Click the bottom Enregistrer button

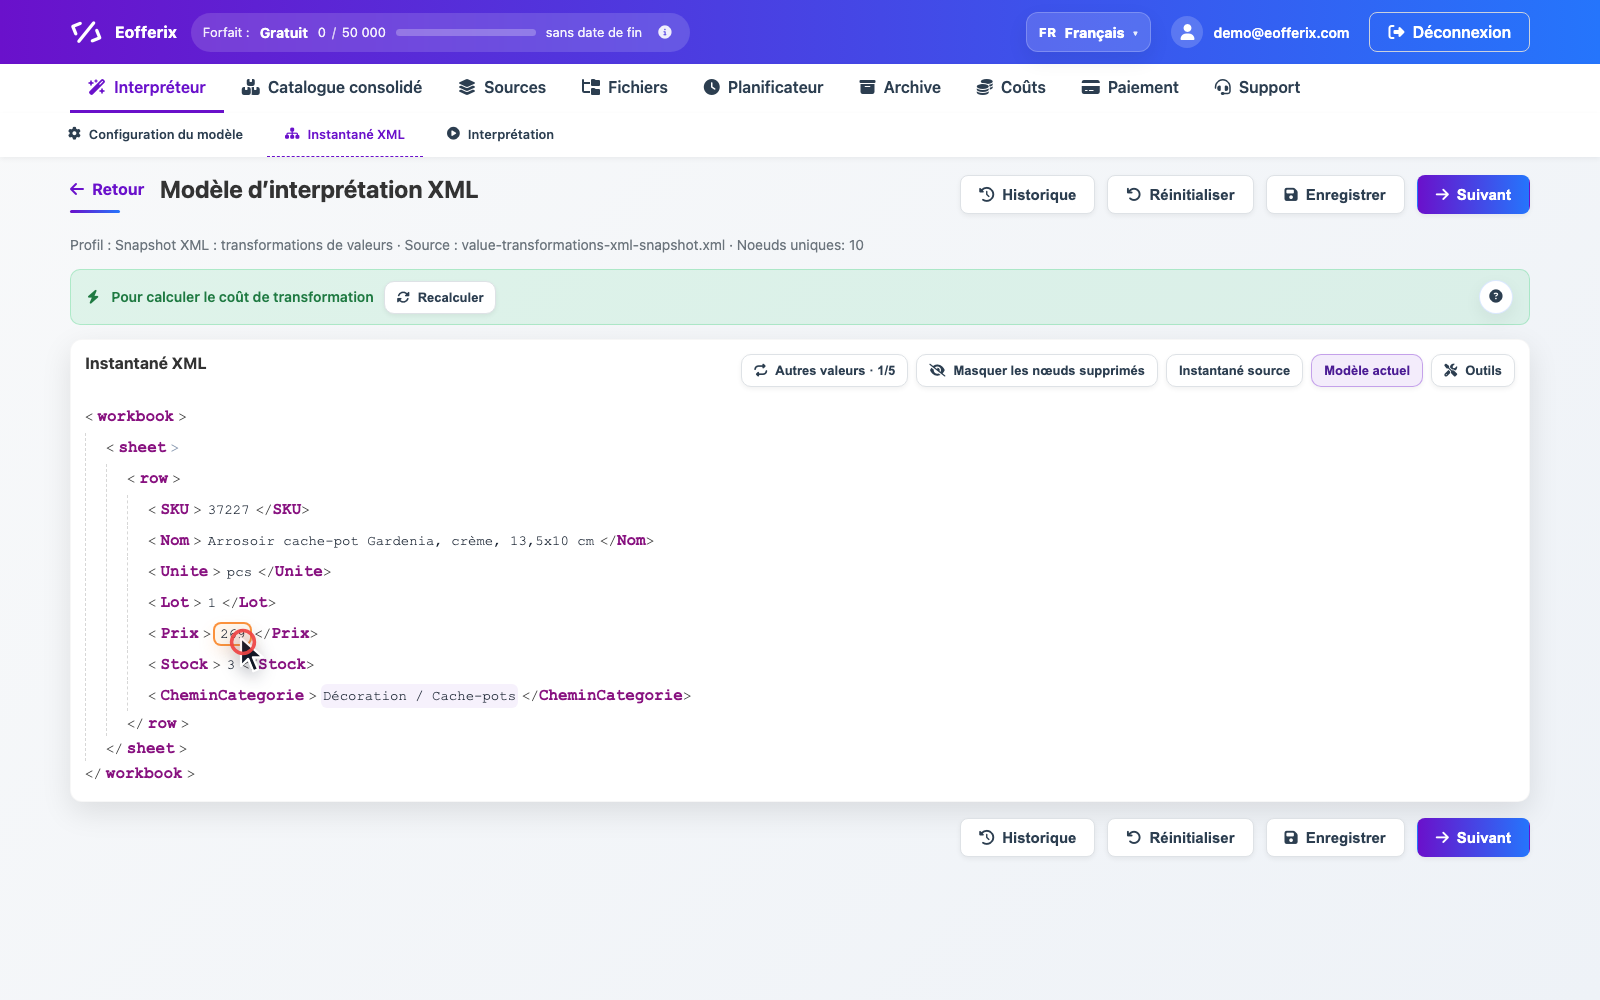1335,838
